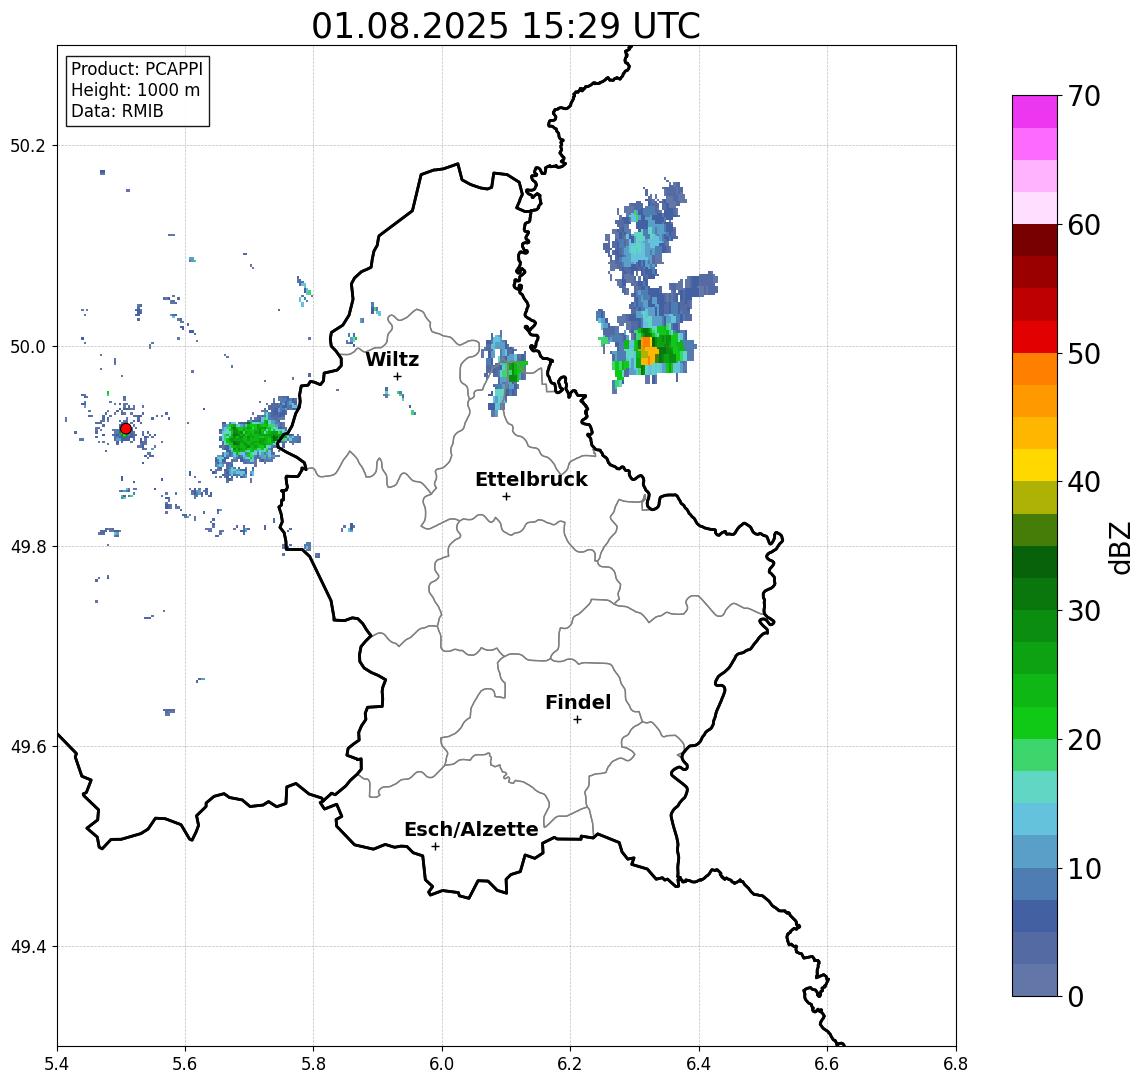Screen dimensions: 1145x1084
Task: Click the 6.0 longitude tick label
Action: [442, 1064]
